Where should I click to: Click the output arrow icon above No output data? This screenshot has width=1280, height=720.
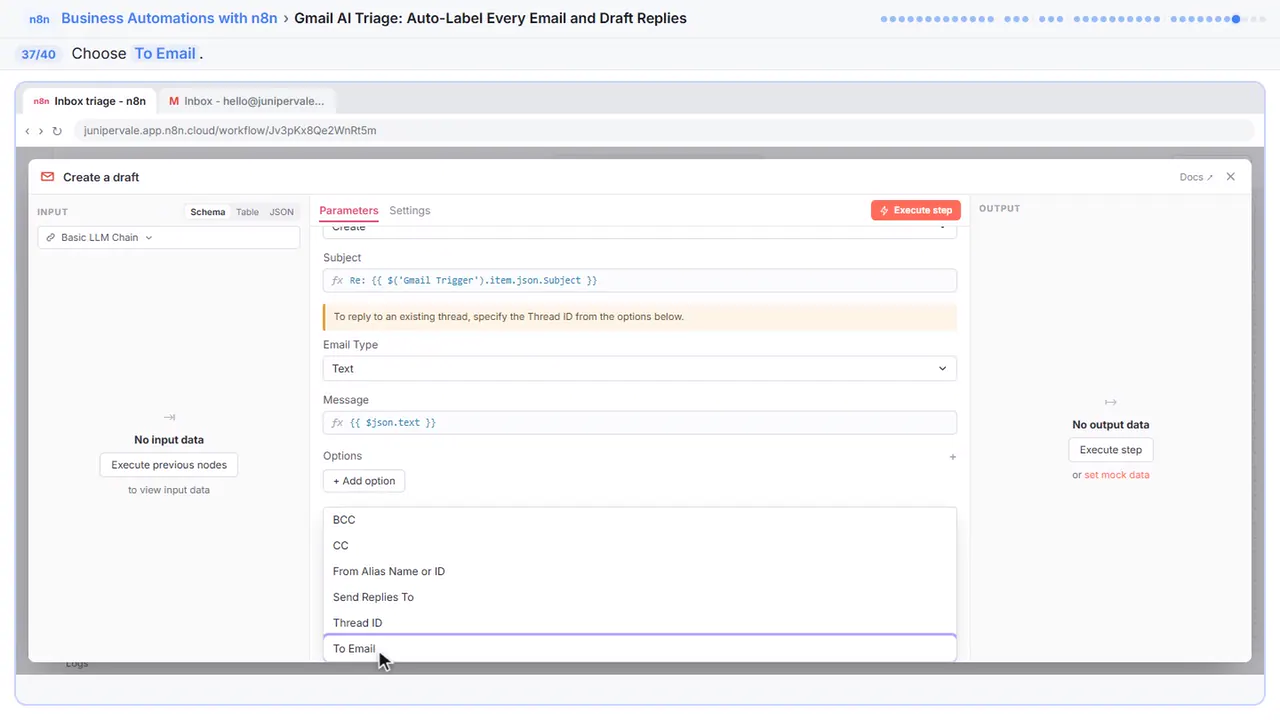1110,402
